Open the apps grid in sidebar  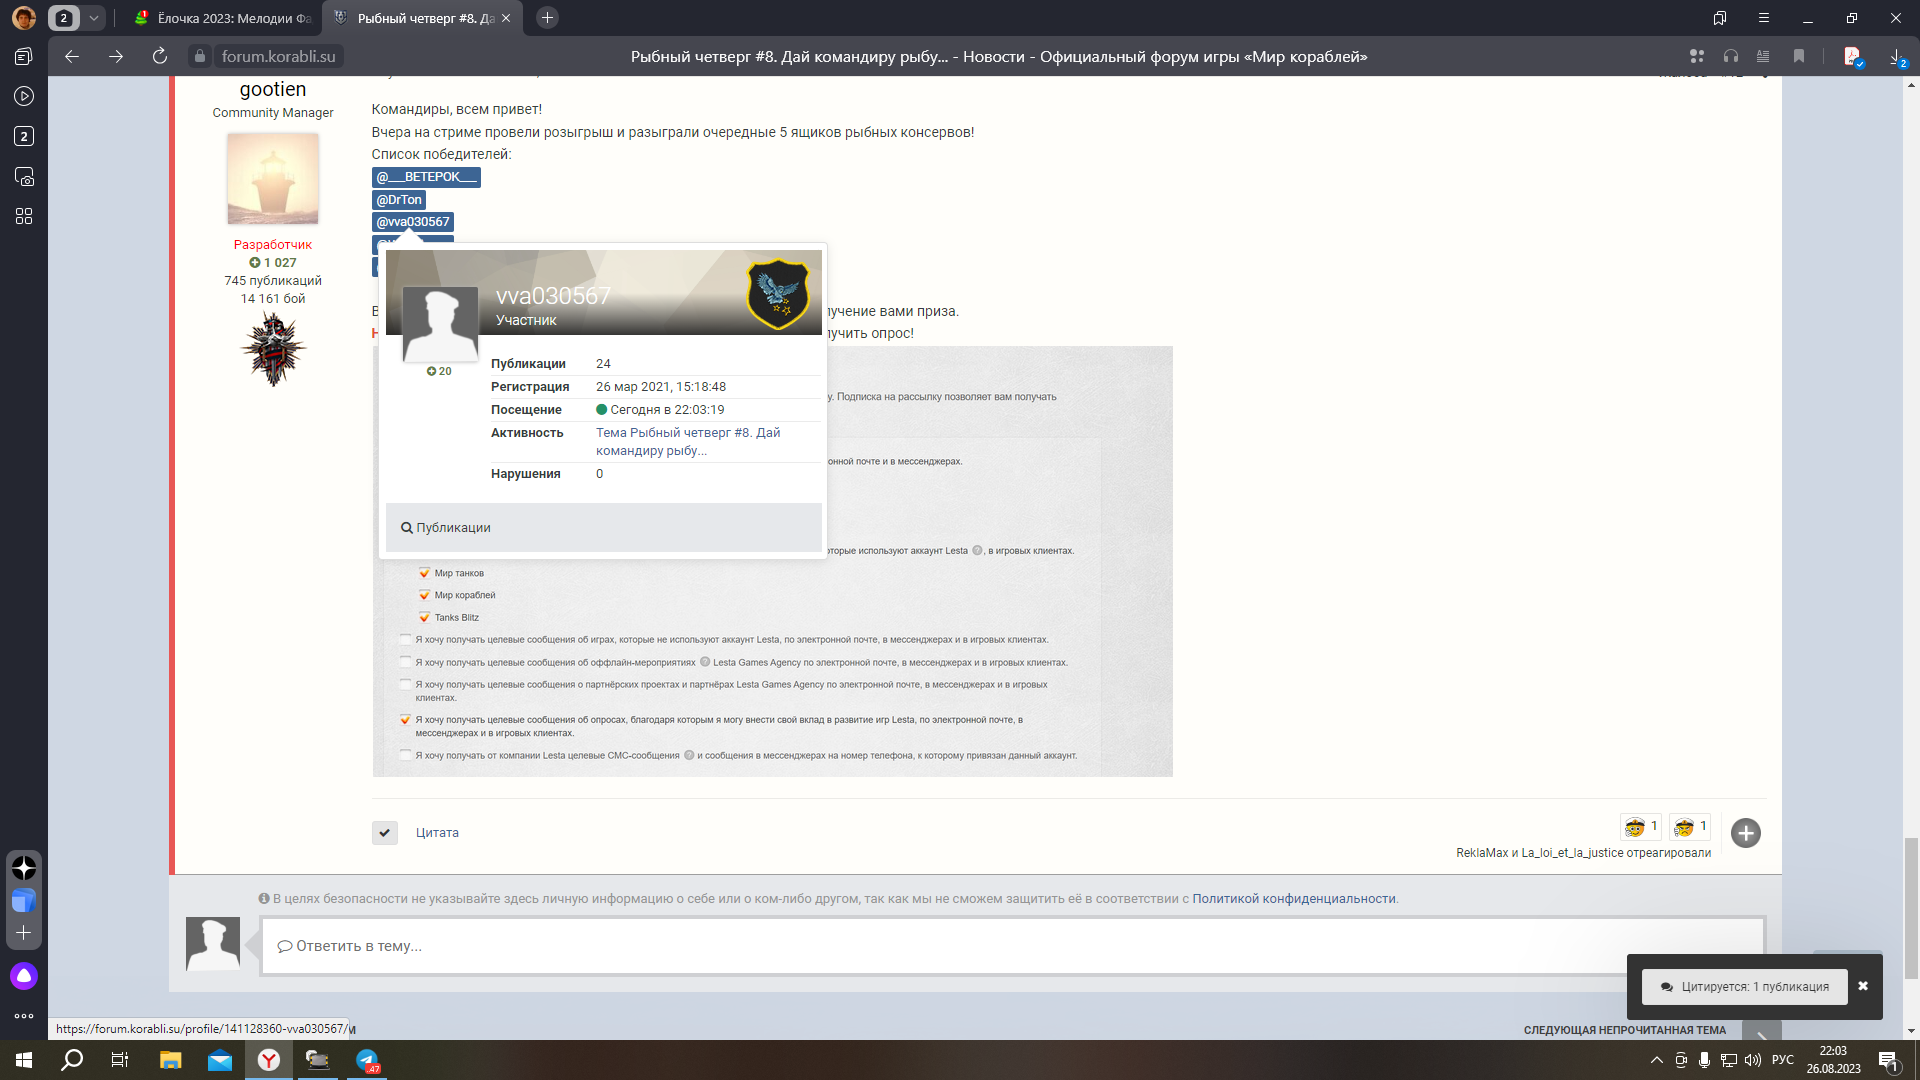24,216
